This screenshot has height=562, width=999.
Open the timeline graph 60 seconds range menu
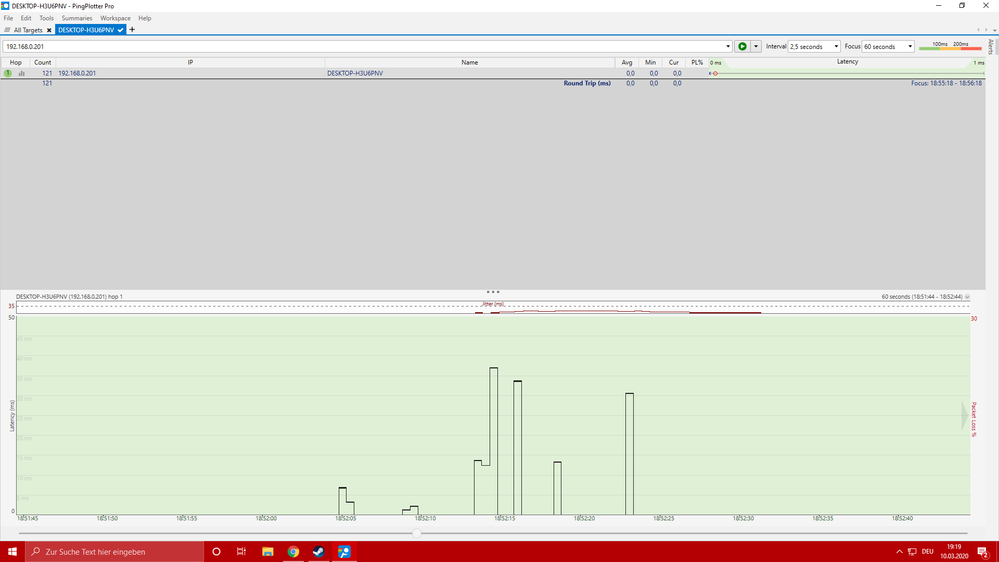point(967,297)
